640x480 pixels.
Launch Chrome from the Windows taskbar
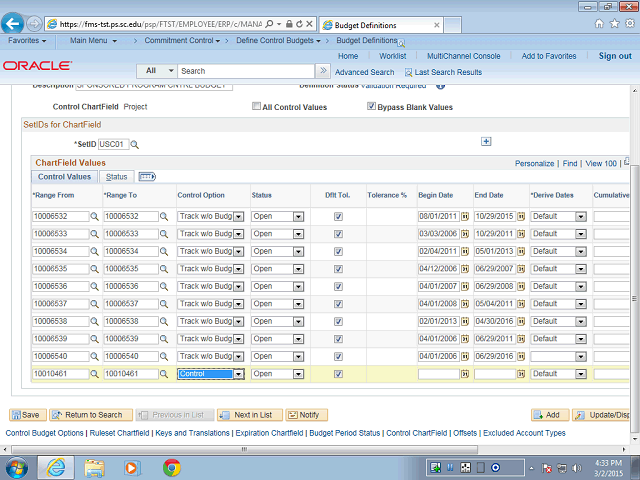171,467
